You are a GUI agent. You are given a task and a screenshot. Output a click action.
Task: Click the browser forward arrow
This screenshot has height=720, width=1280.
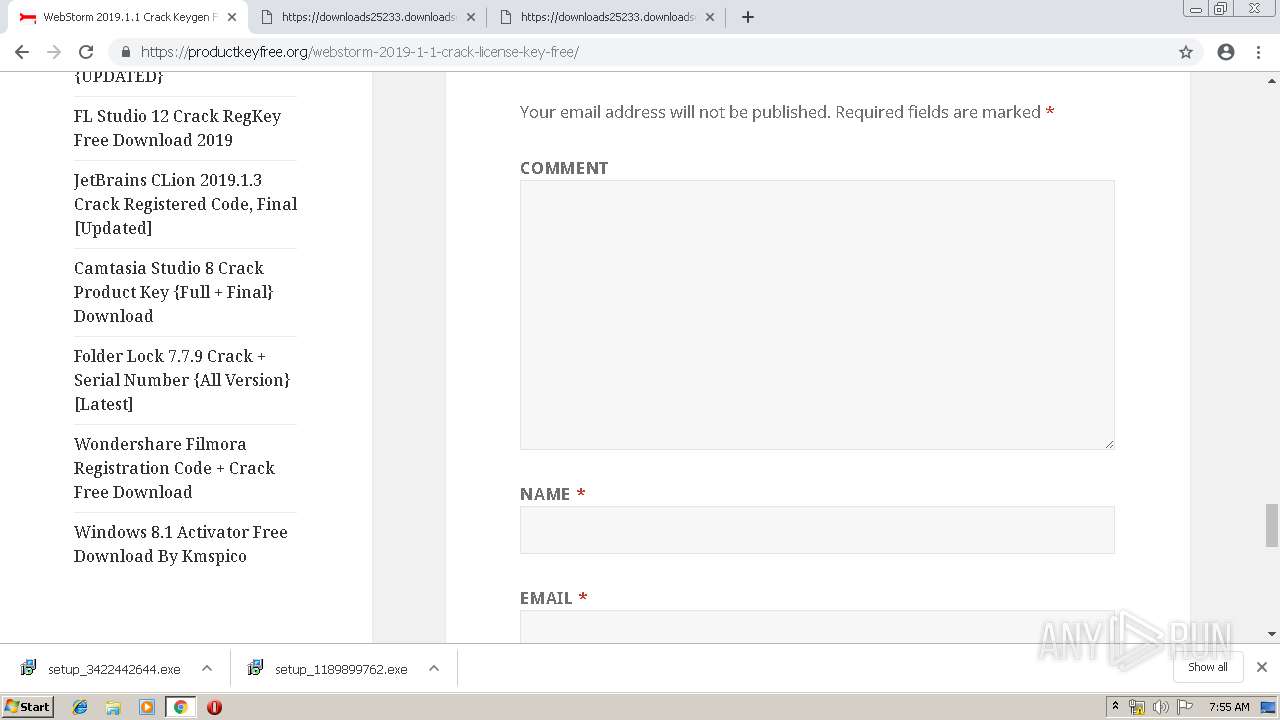54,52
